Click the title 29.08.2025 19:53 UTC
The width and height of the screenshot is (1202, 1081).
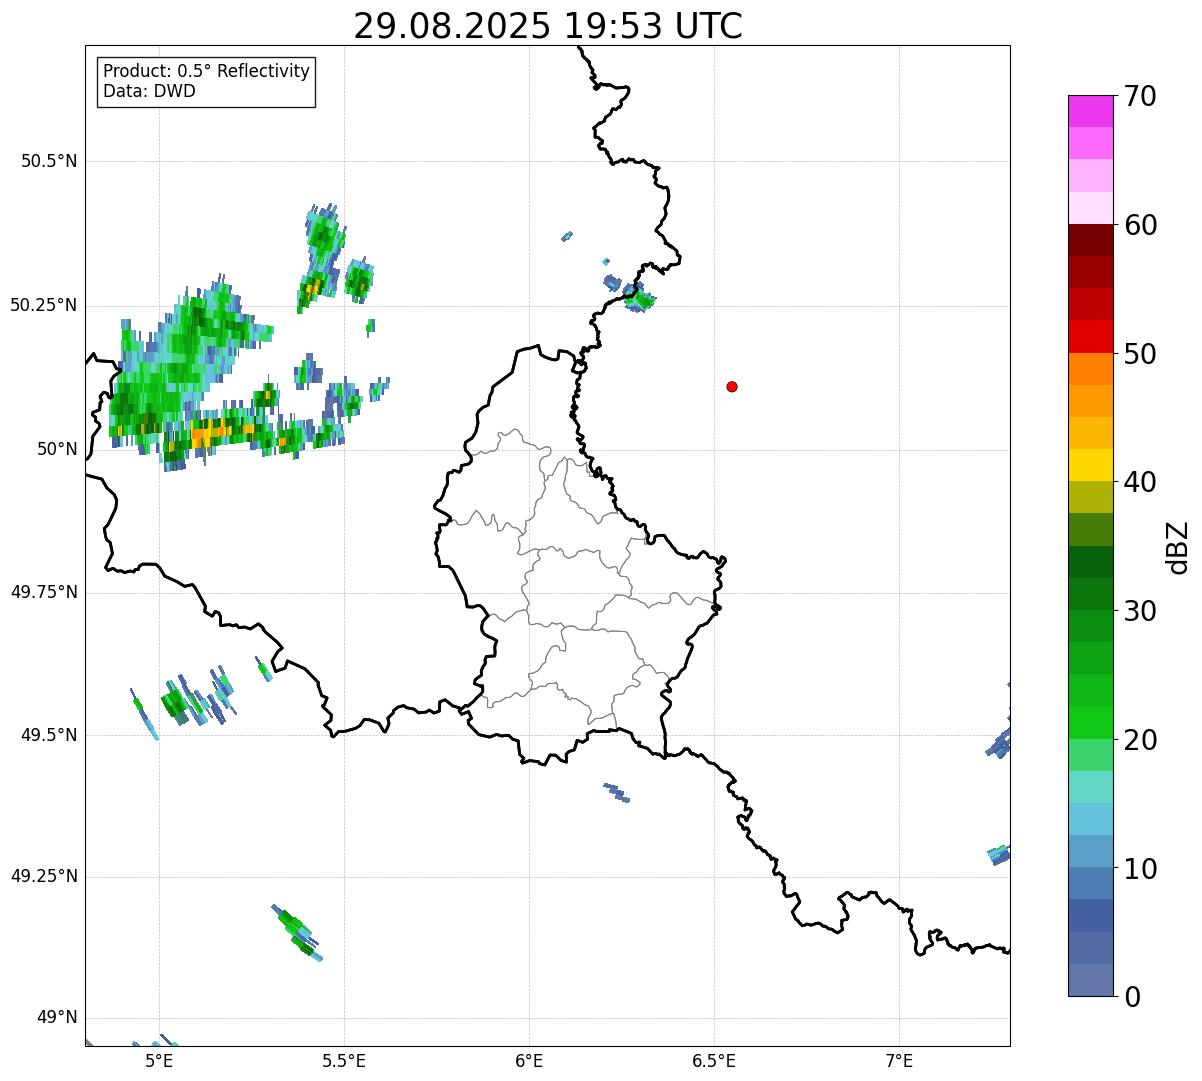pyautogui.click(x=548, y=26)
